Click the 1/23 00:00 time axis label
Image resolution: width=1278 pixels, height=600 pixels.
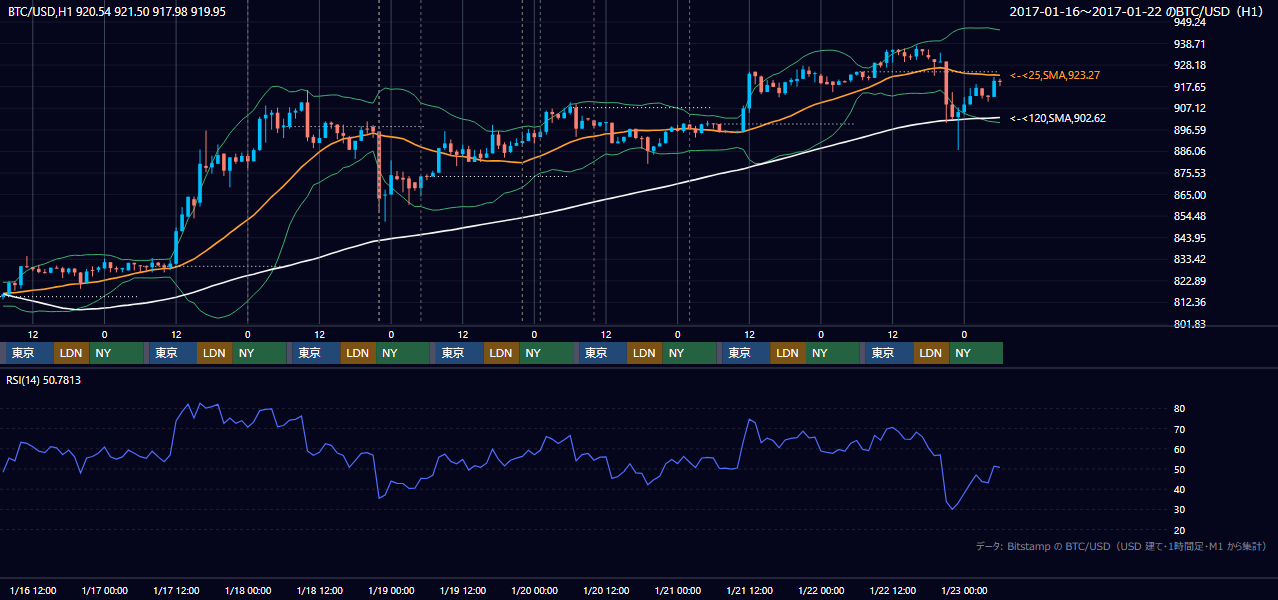coord(964,590)
